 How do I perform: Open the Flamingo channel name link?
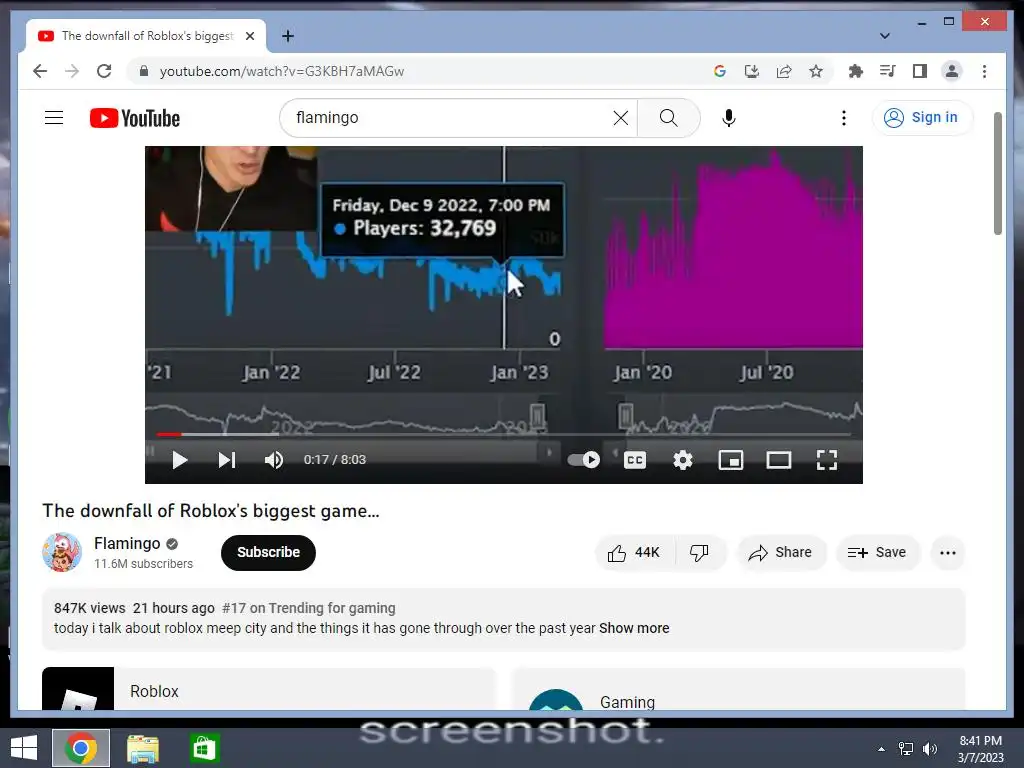pyautogui.click(x=127, y=543)
